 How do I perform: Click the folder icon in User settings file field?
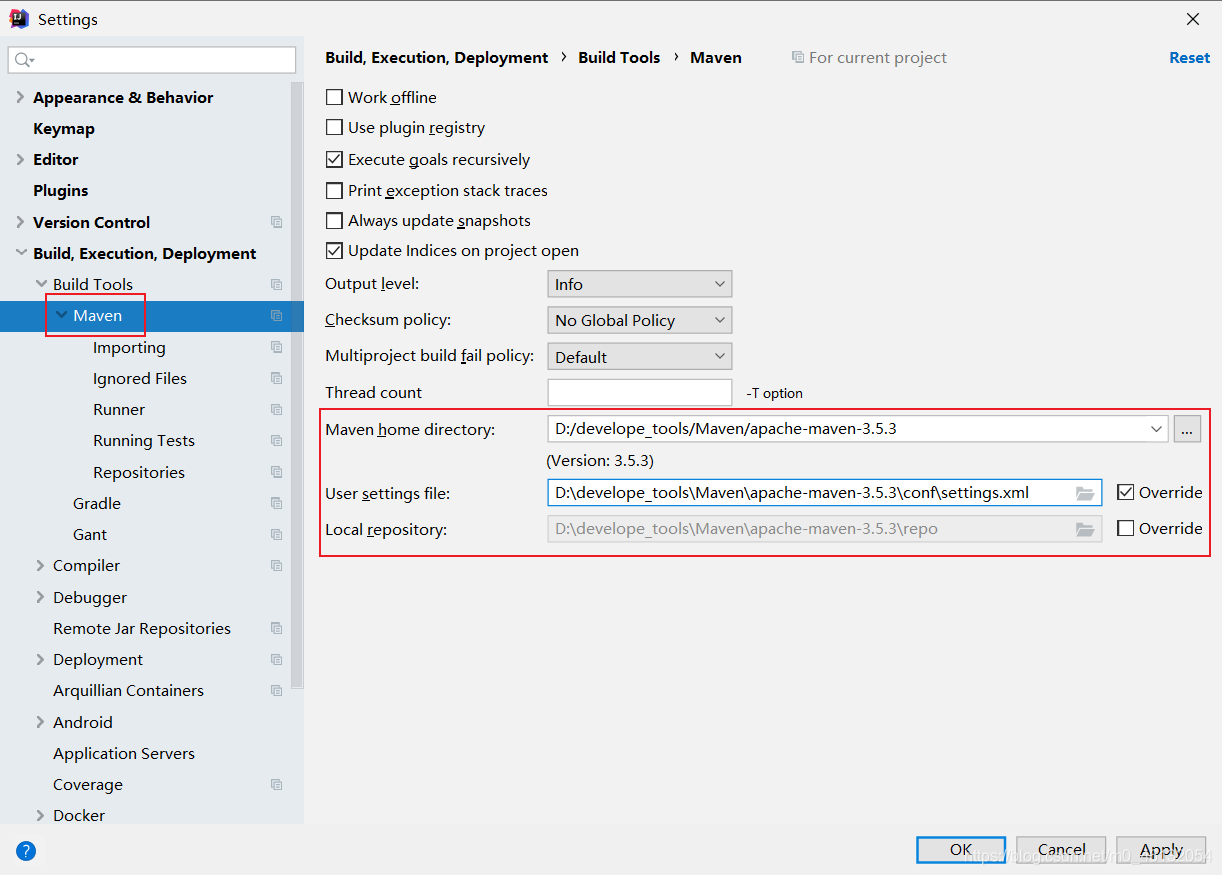[1085, 493]
